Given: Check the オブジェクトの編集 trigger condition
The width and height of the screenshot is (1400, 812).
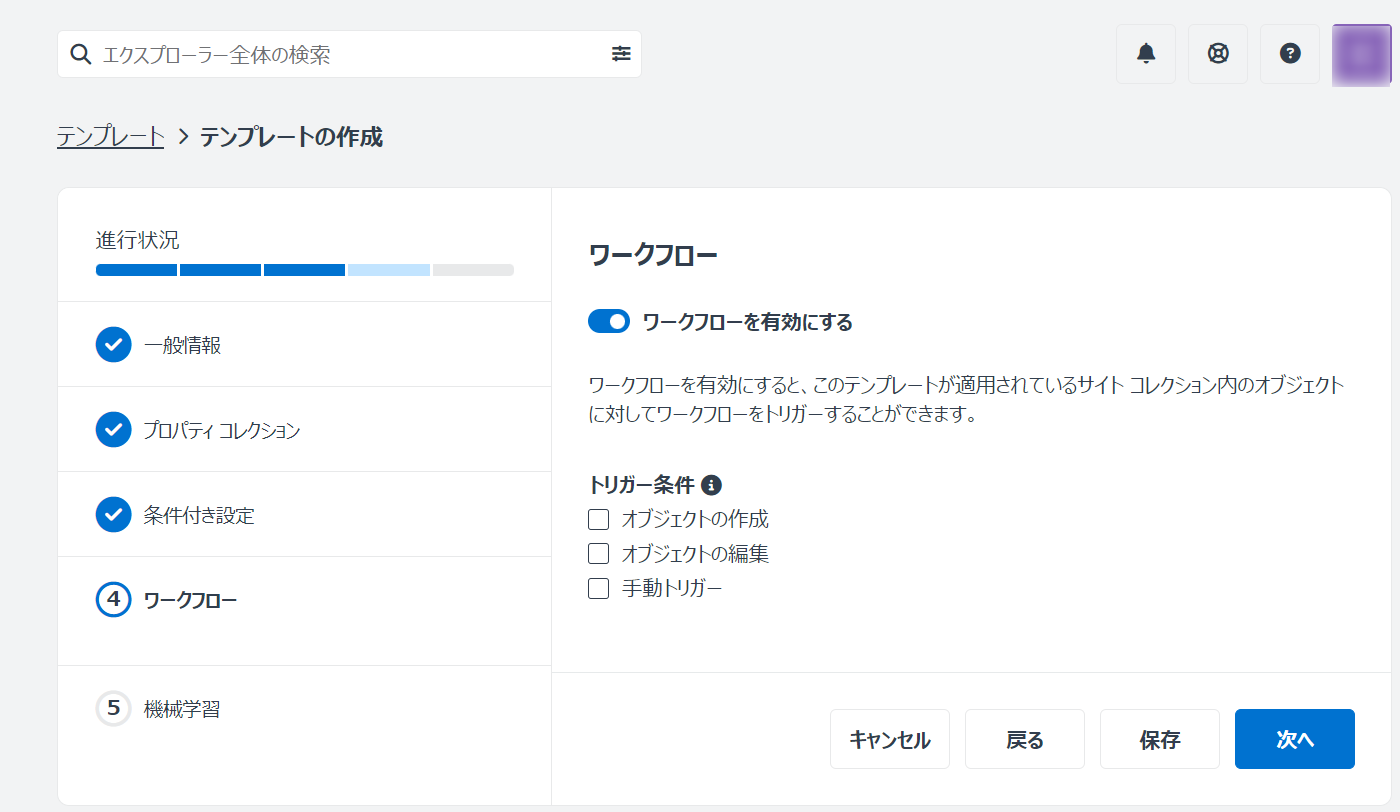Looking at the screenshot, I should (x=598, y=553).
